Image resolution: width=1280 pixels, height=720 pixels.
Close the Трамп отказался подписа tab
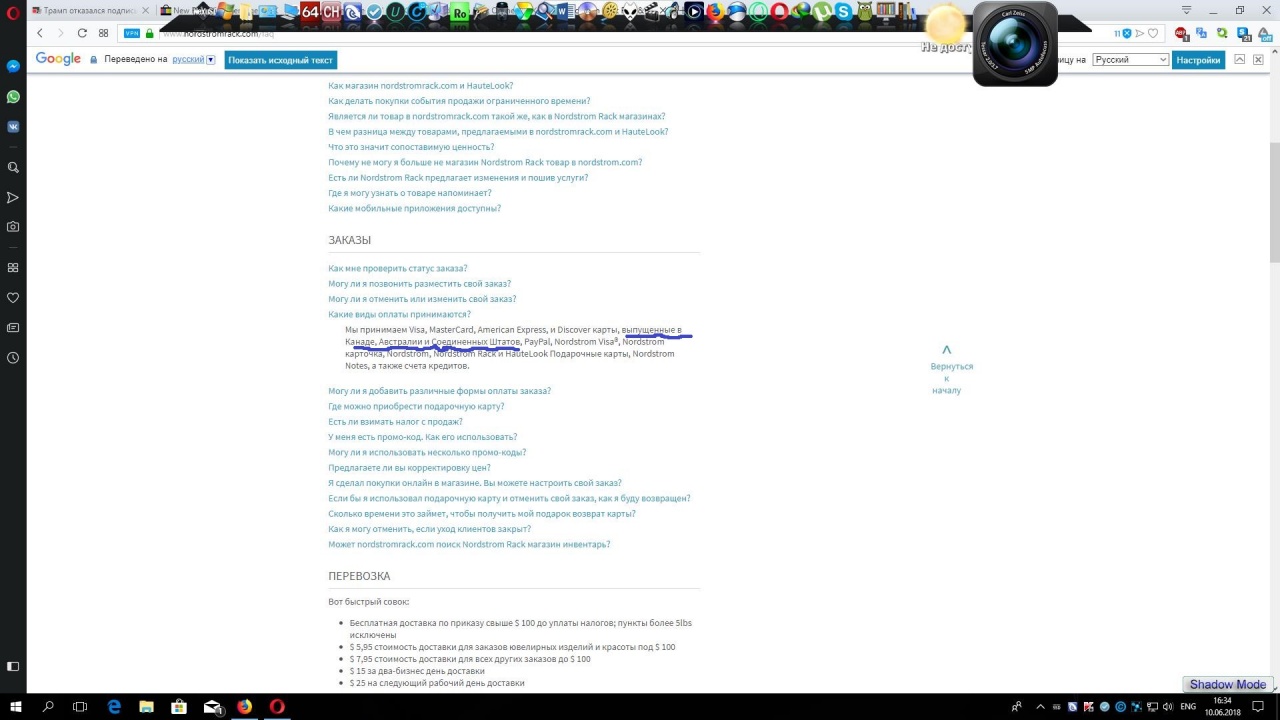click(x=146, y=10)
